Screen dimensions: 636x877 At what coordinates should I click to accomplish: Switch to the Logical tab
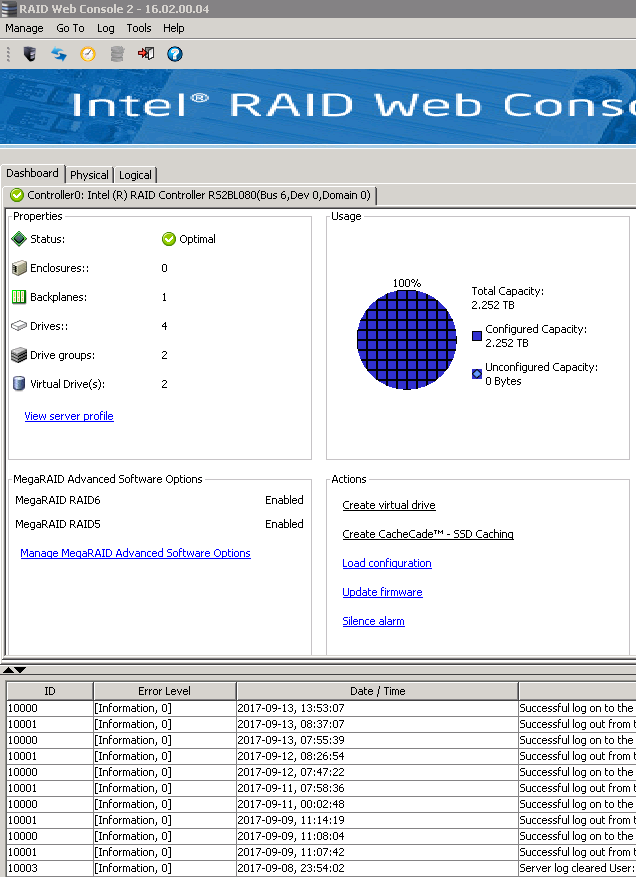(x=135, y=175)
